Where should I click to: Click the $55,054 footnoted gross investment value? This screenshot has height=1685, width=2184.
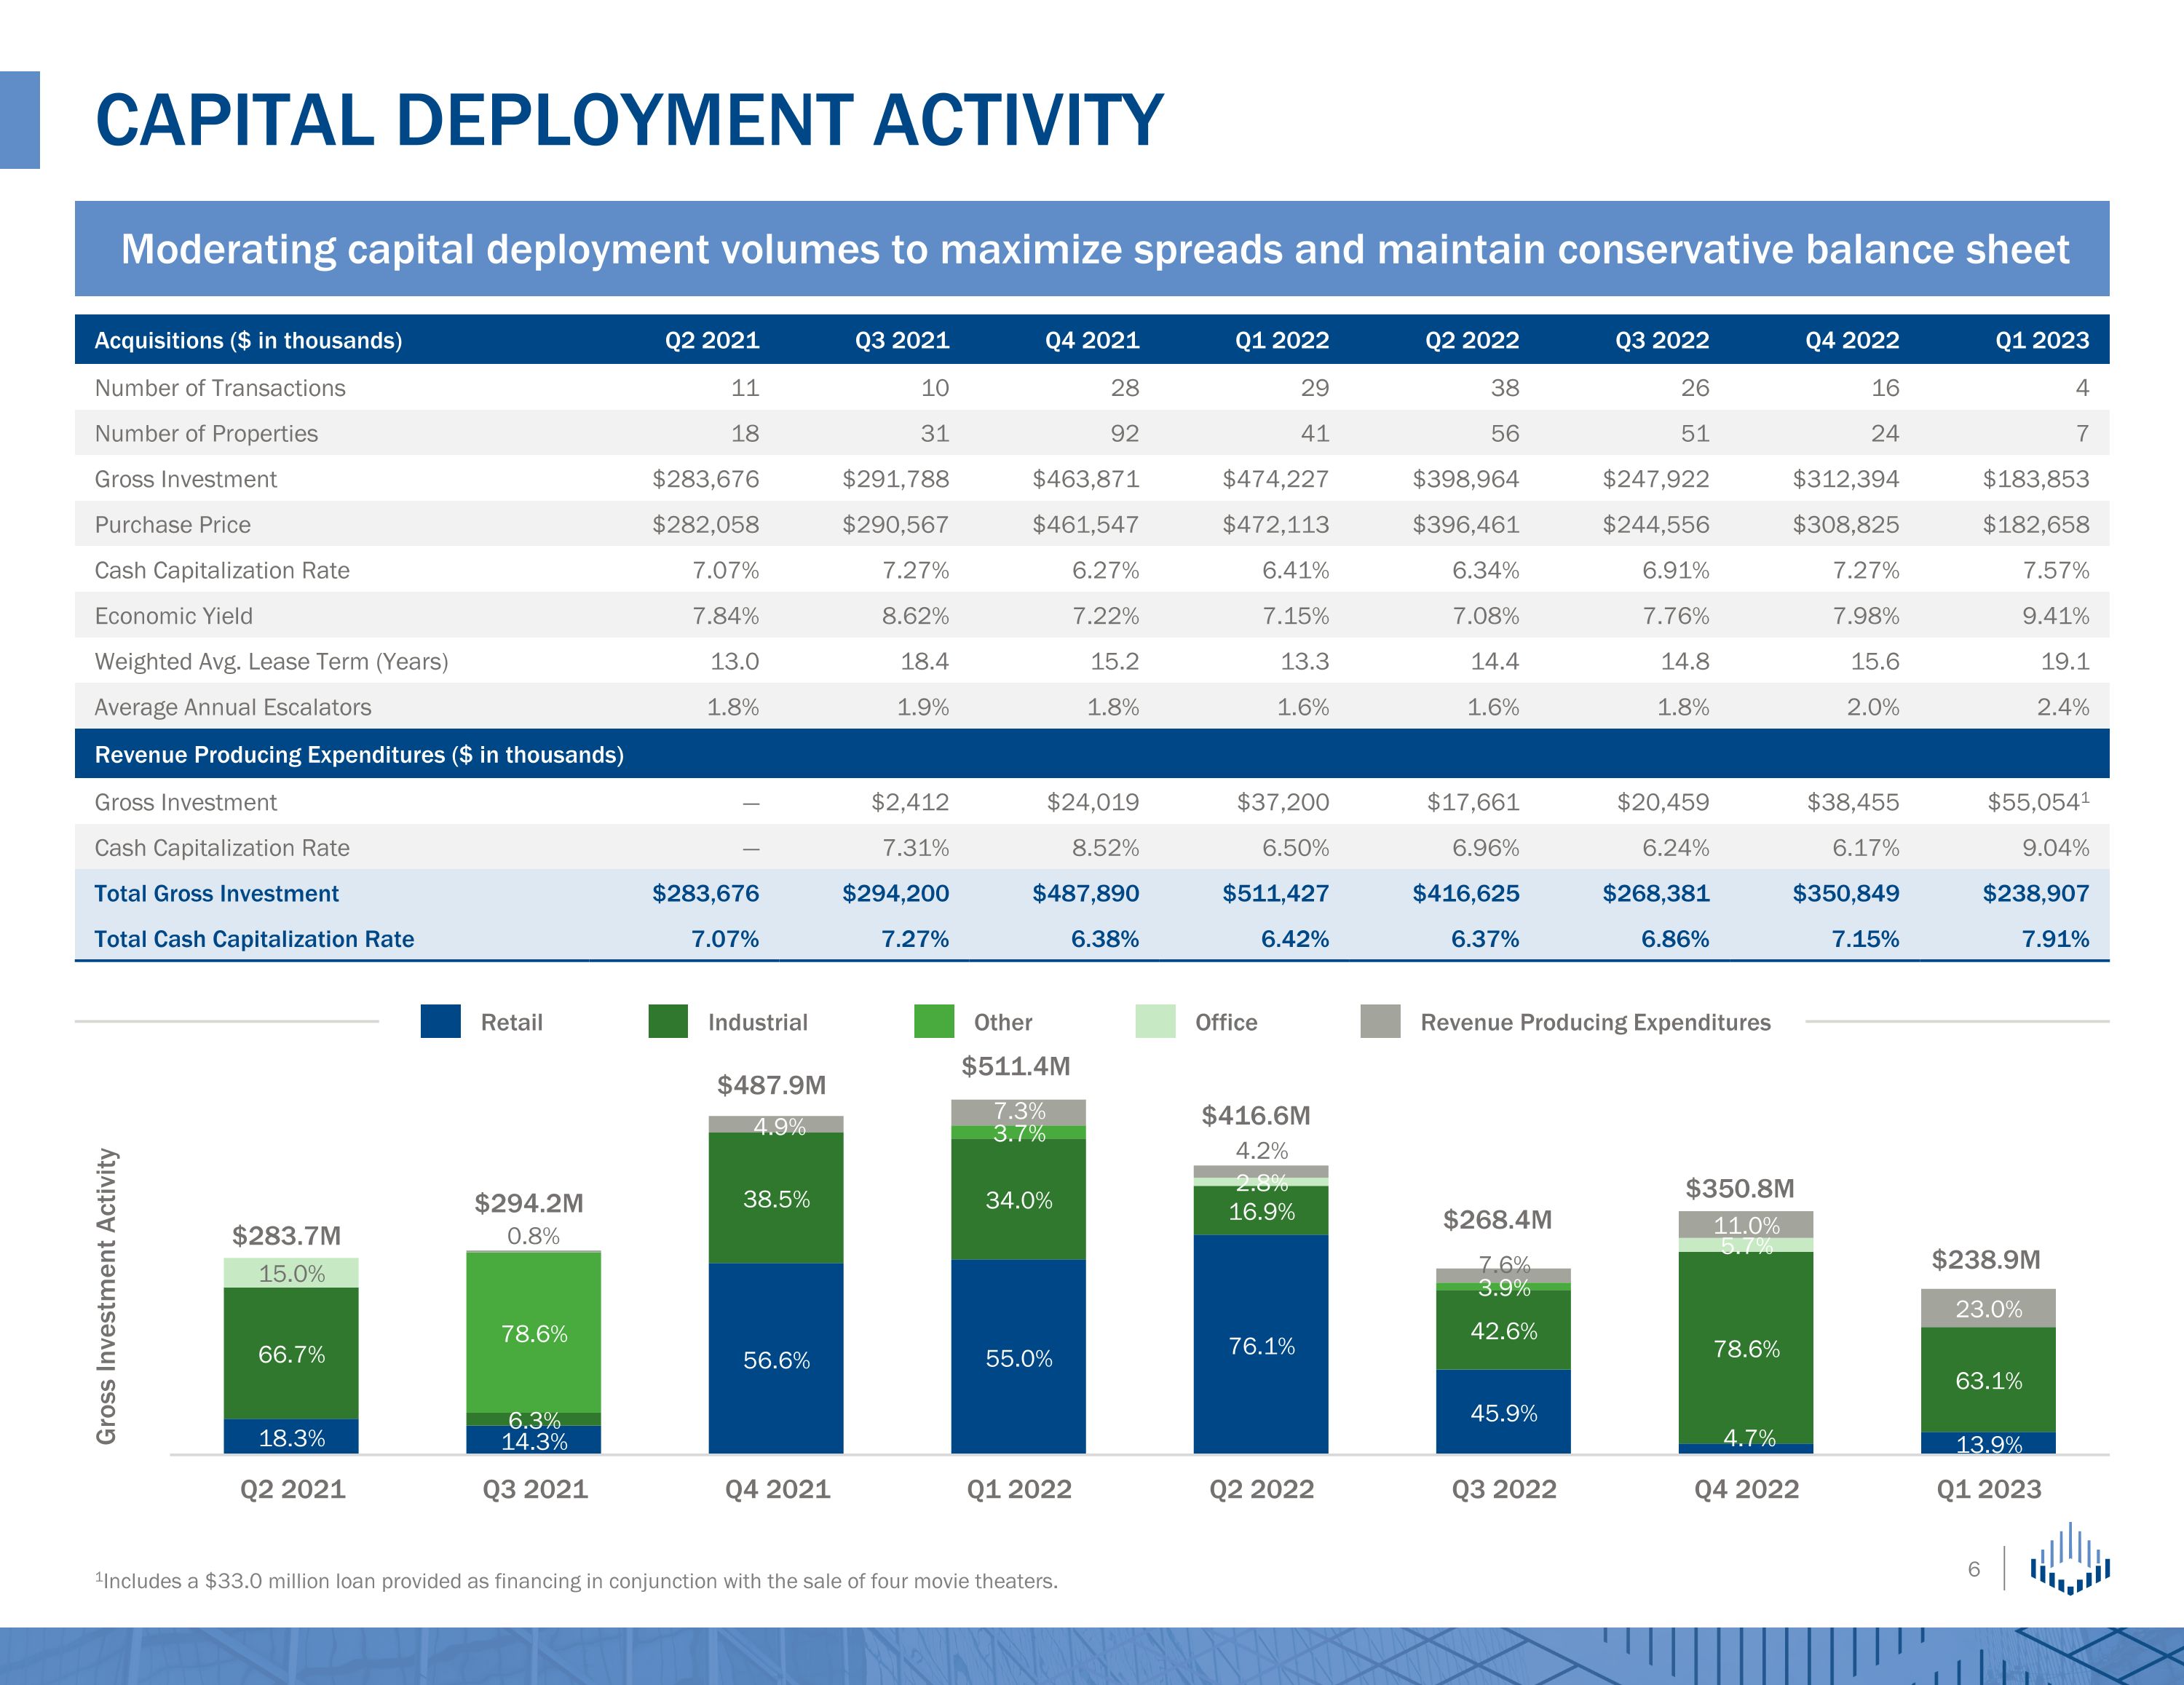click(x=2036, y=802)
